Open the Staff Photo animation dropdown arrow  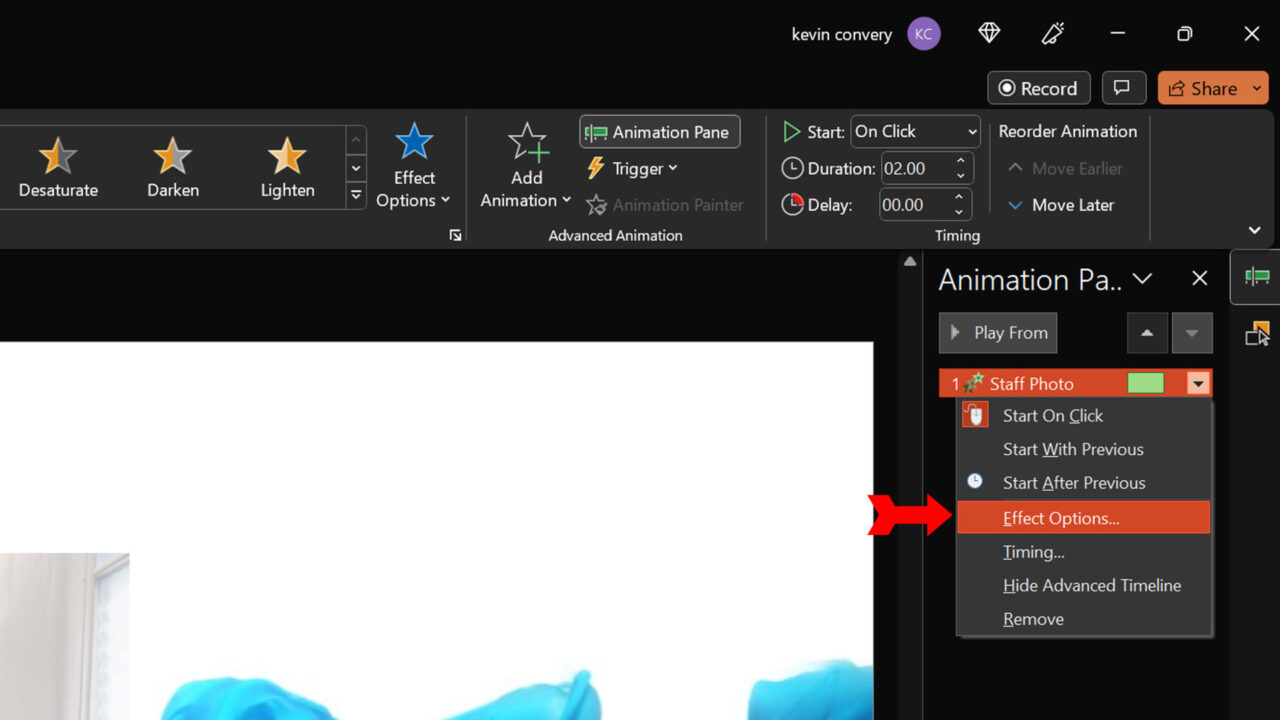(x=1197, y=383)
